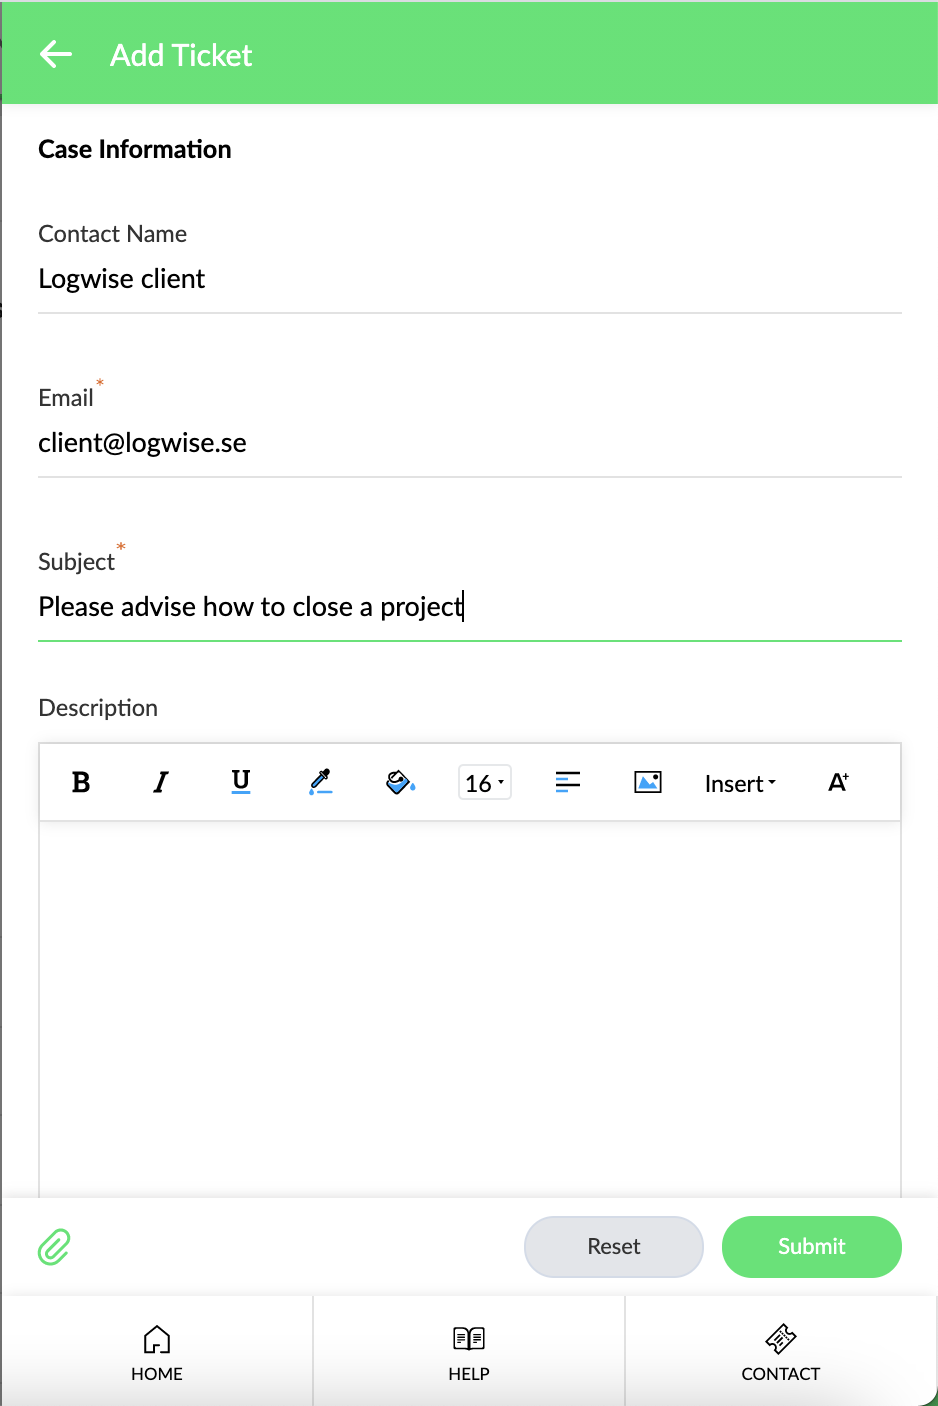Toggle bold formatting in description editor

pyautogui.click(x=81, y=782)
